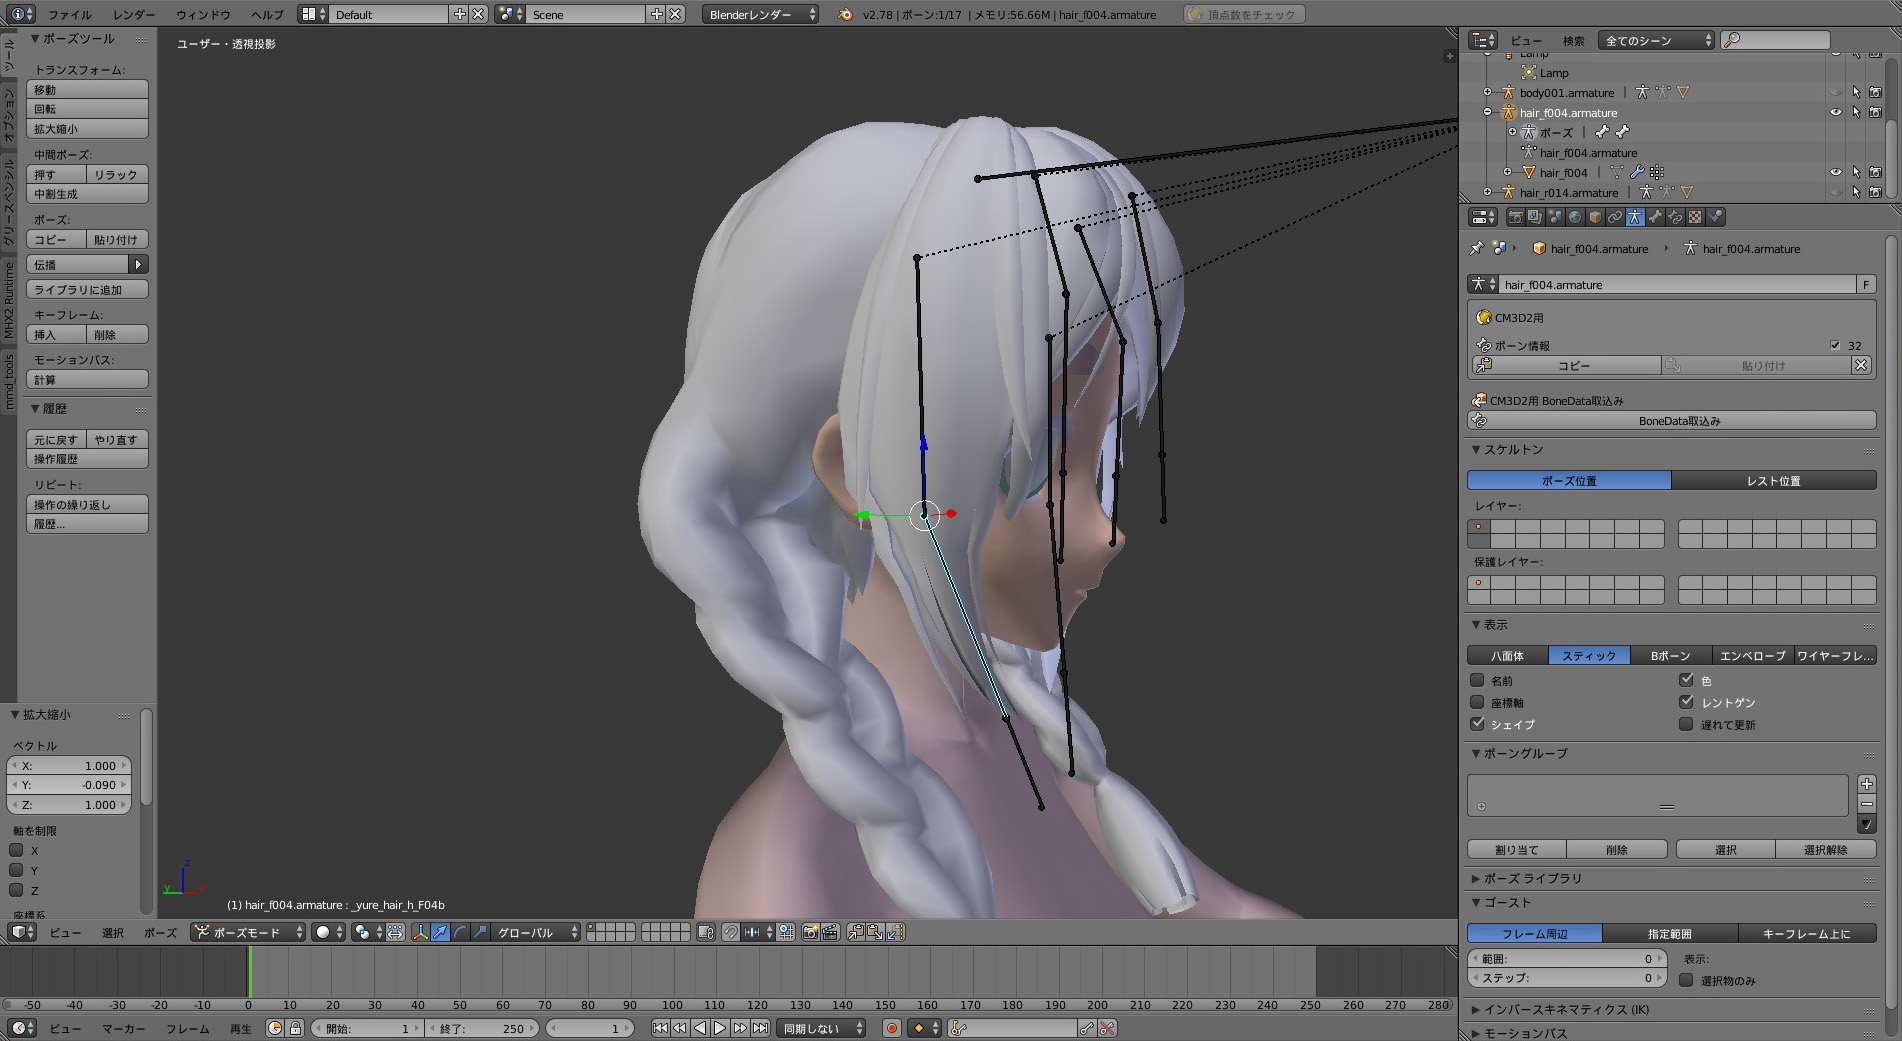Click 元に戻す undo button
This screenshot has width=1902, height=1041.
[x=56, y=439]
